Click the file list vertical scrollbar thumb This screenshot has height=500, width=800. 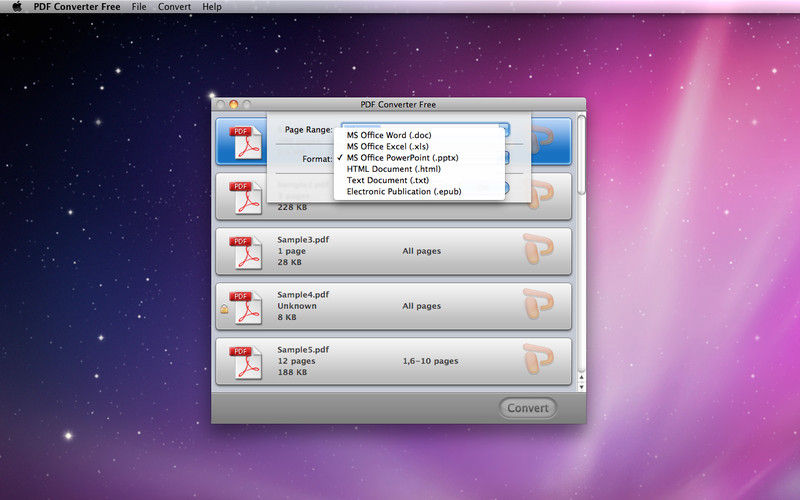pyautogui.click(x=581, y=155)
